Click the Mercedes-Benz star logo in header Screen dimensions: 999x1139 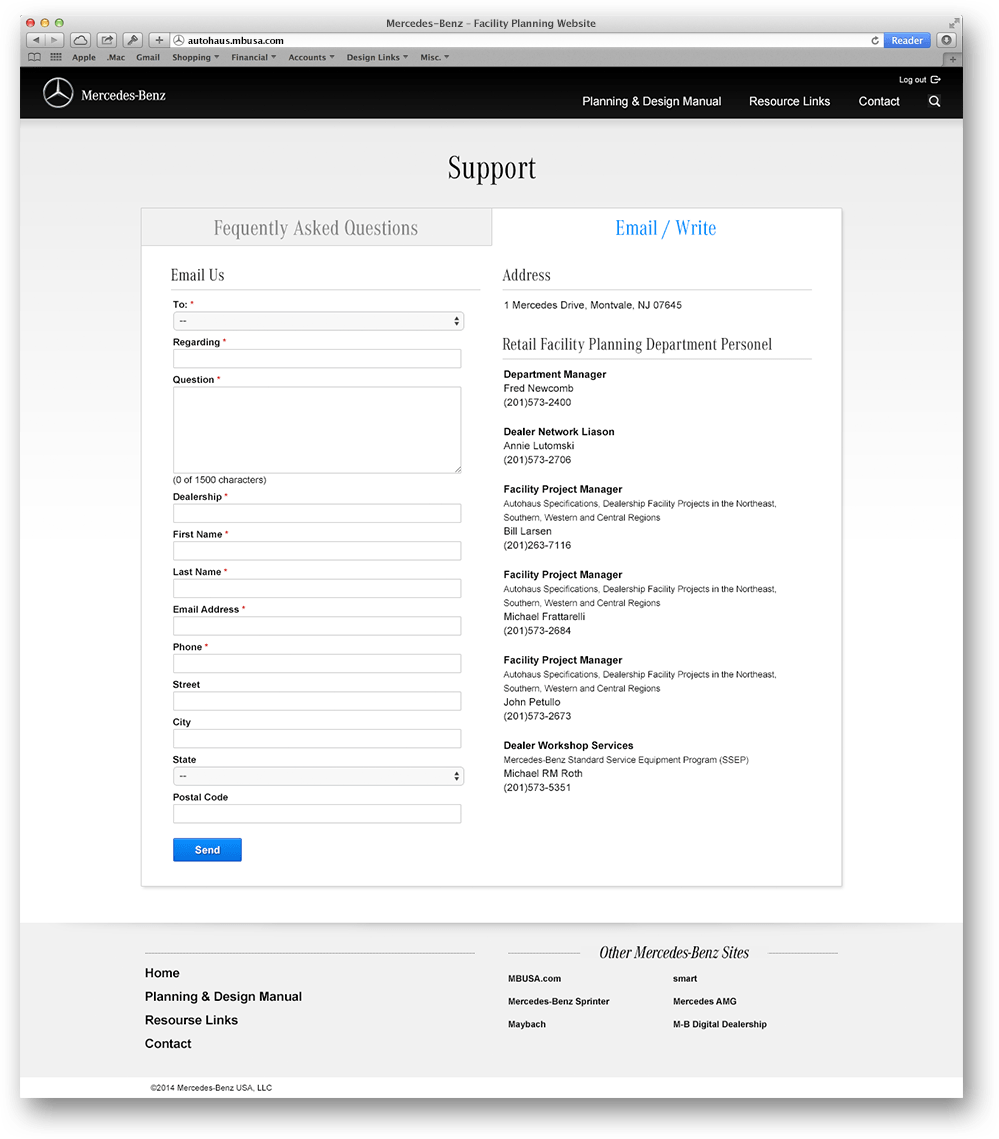pos(58,93)
